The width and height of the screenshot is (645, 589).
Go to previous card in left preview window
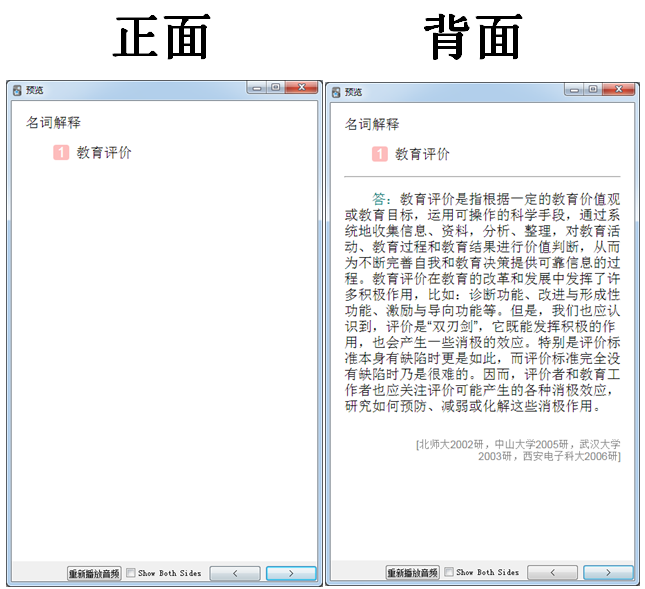coord(235,573)
